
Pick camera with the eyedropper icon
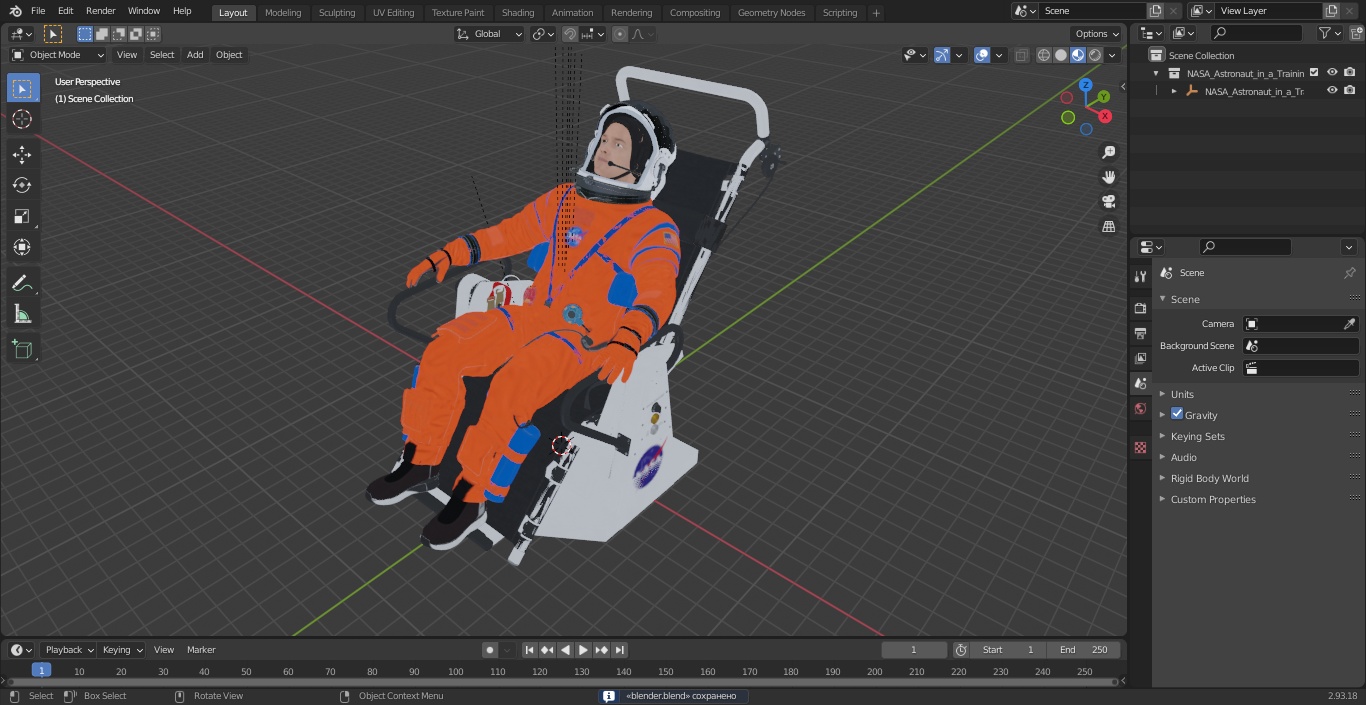click(x=1349, y=324)
